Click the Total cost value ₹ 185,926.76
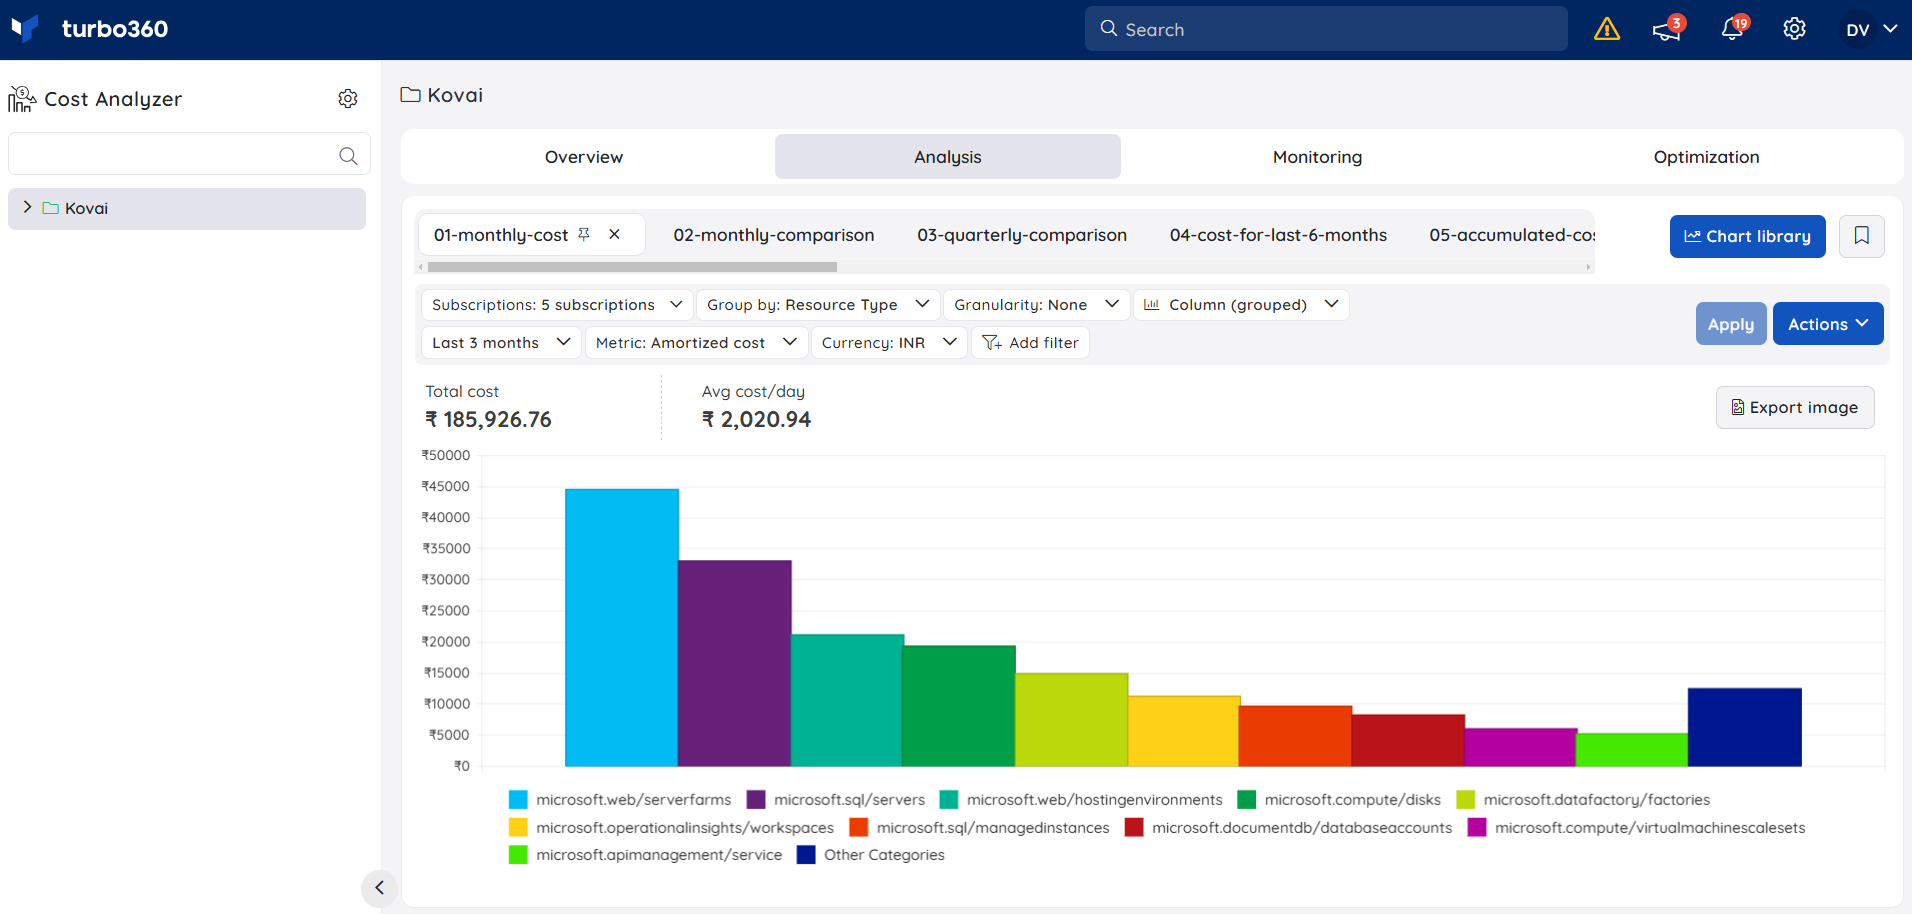The image size is (1912, 914). click(488, 420)
